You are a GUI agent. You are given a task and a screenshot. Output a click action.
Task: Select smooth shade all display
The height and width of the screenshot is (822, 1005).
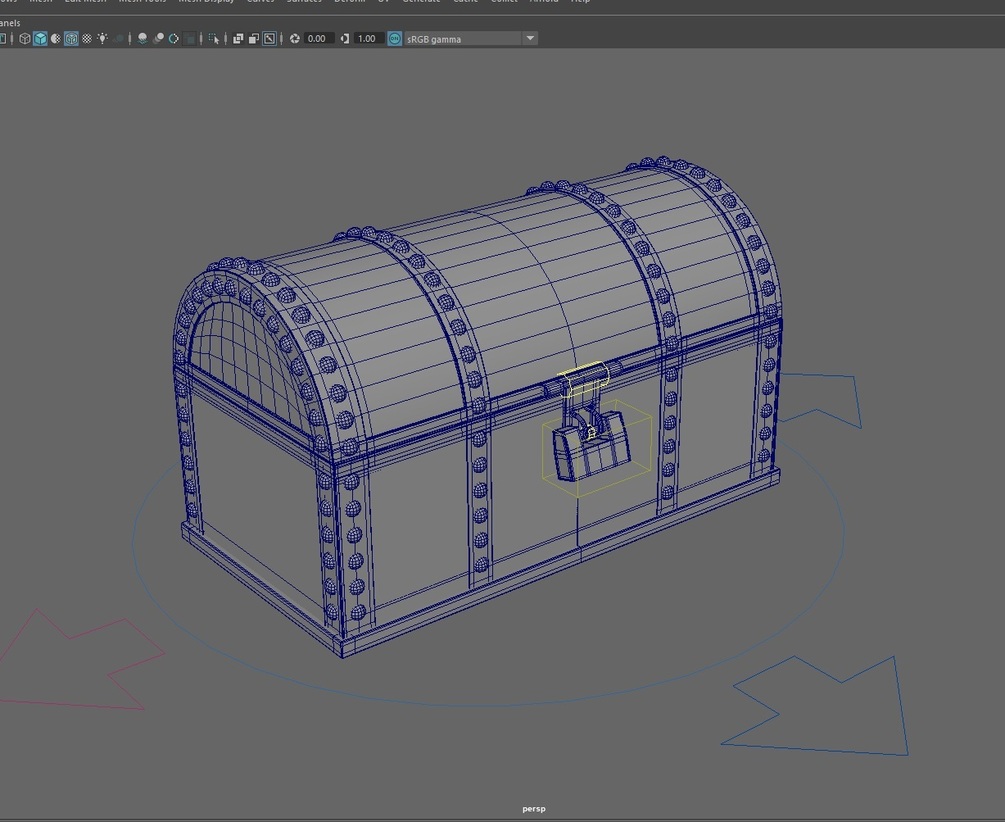tap(40, 38)
